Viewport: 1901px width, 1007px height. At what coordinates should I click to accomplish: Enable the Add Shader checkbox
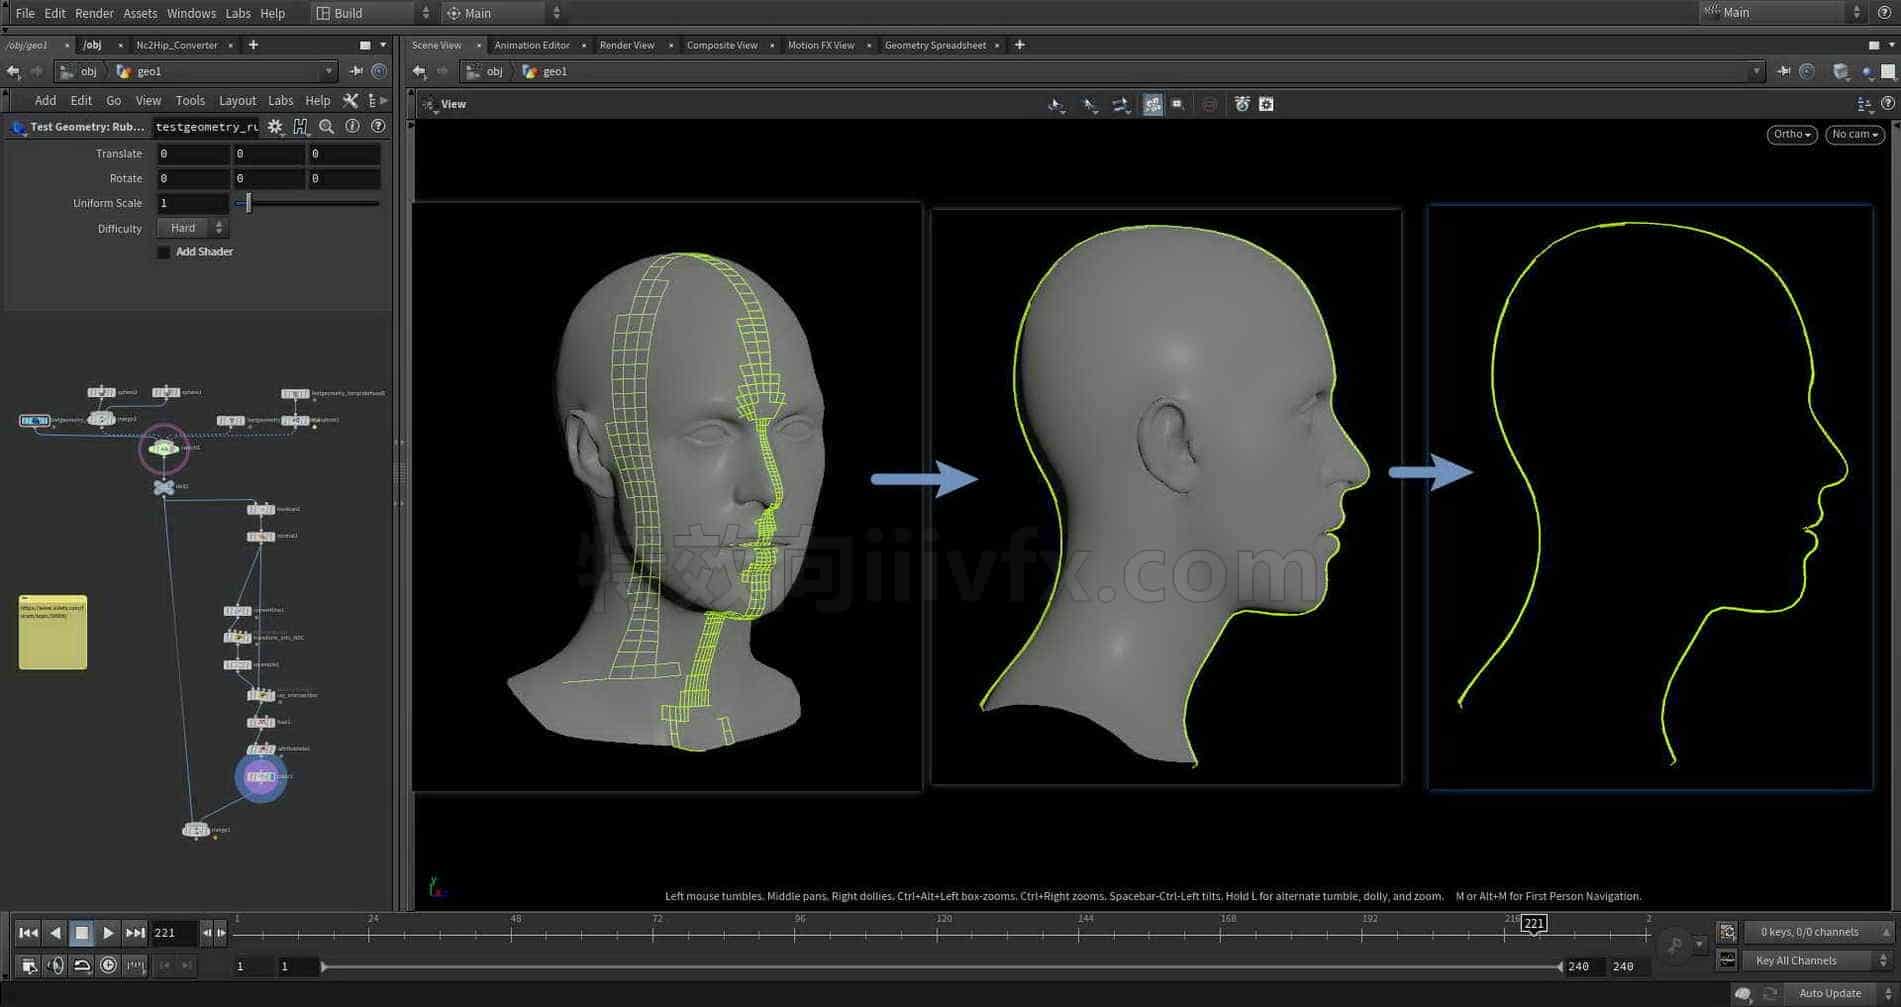coord(164,252)
